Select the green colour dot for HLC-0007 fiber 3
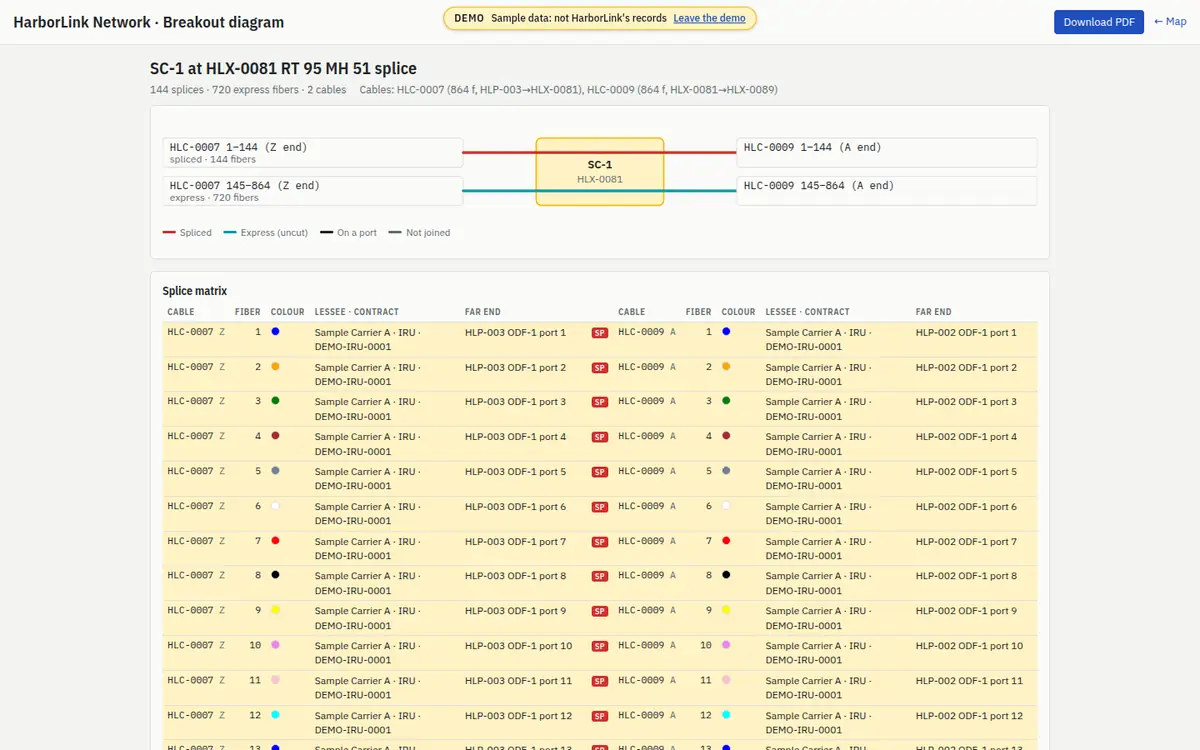Viewport: 1200px width, 750px height. 275,400
